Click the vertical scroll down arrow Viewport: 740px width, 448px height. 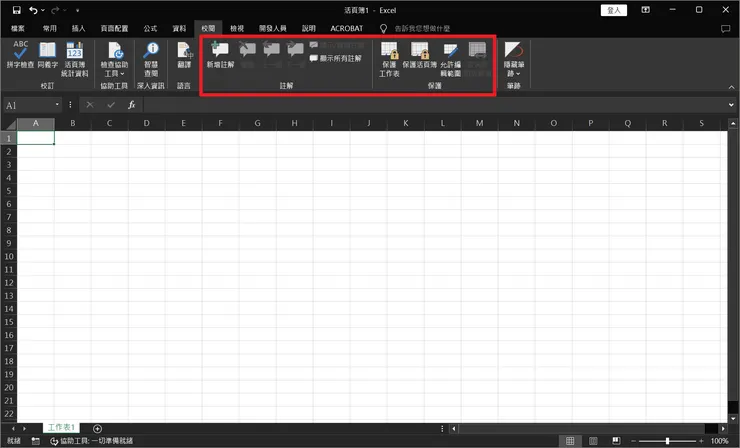[732, 418]
